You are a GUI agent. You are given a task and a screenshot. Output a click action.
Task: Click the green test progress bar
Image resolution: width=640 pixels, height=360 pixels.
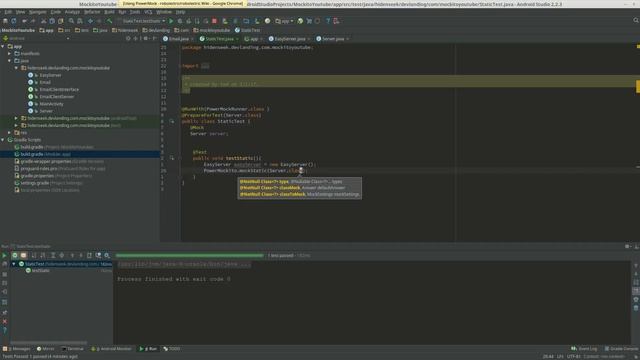click(x=189, y=256)
